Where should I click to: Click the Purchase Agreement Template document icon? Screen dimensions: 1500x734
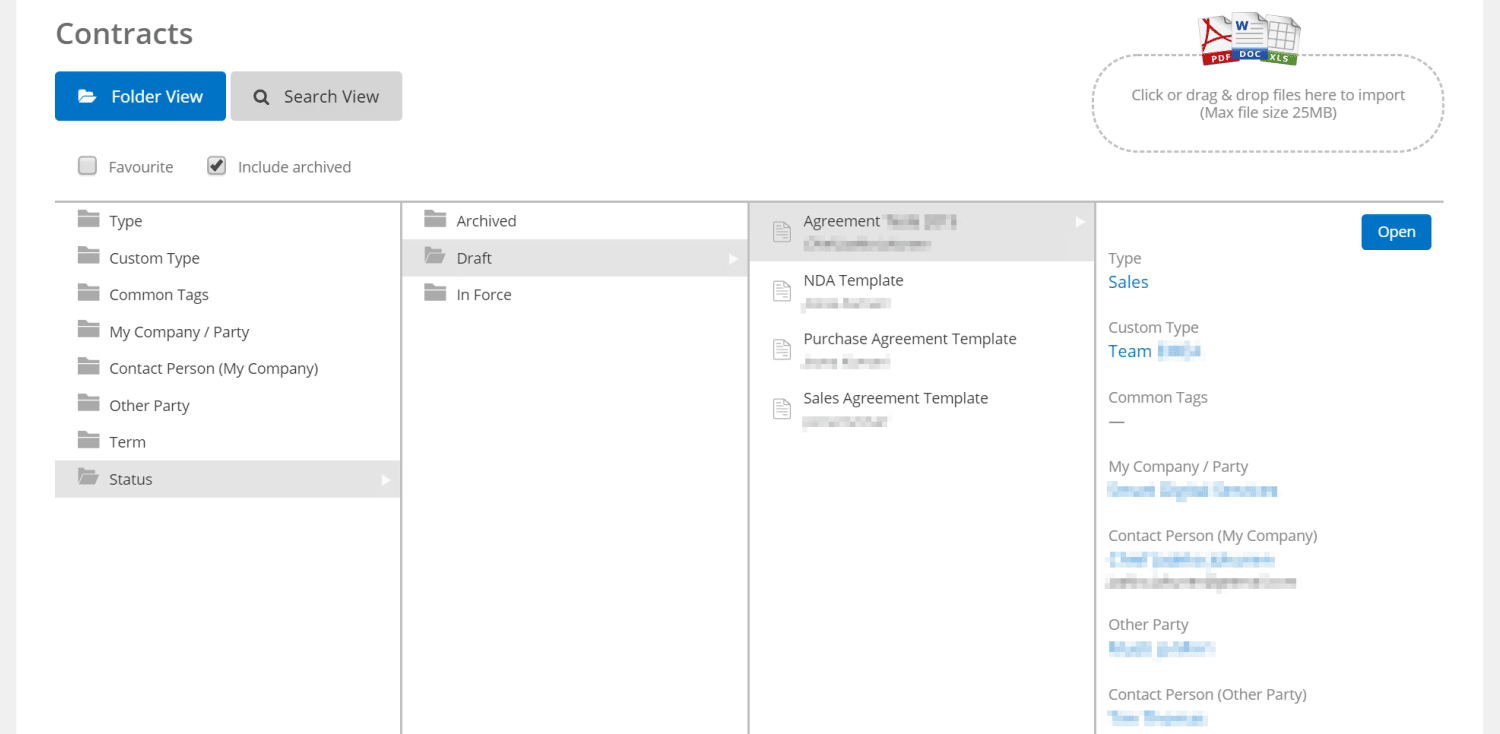782,350
